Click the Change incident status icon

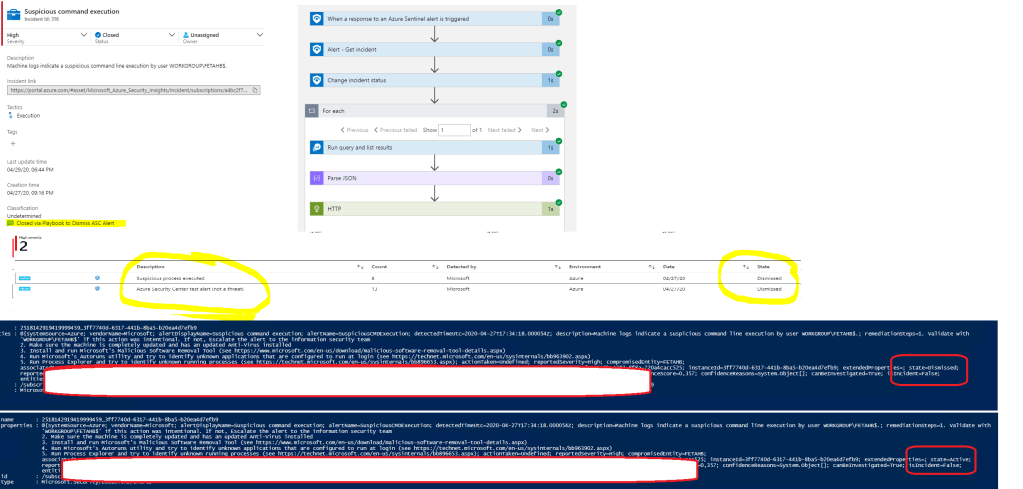coord(315,80)
